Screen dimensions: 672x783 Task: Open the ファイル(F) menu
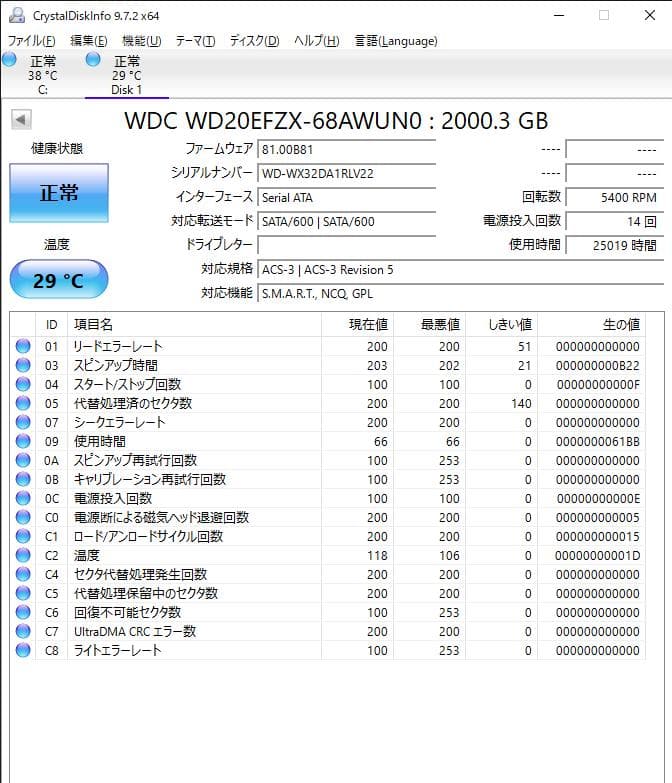click(x=31, y=40)
